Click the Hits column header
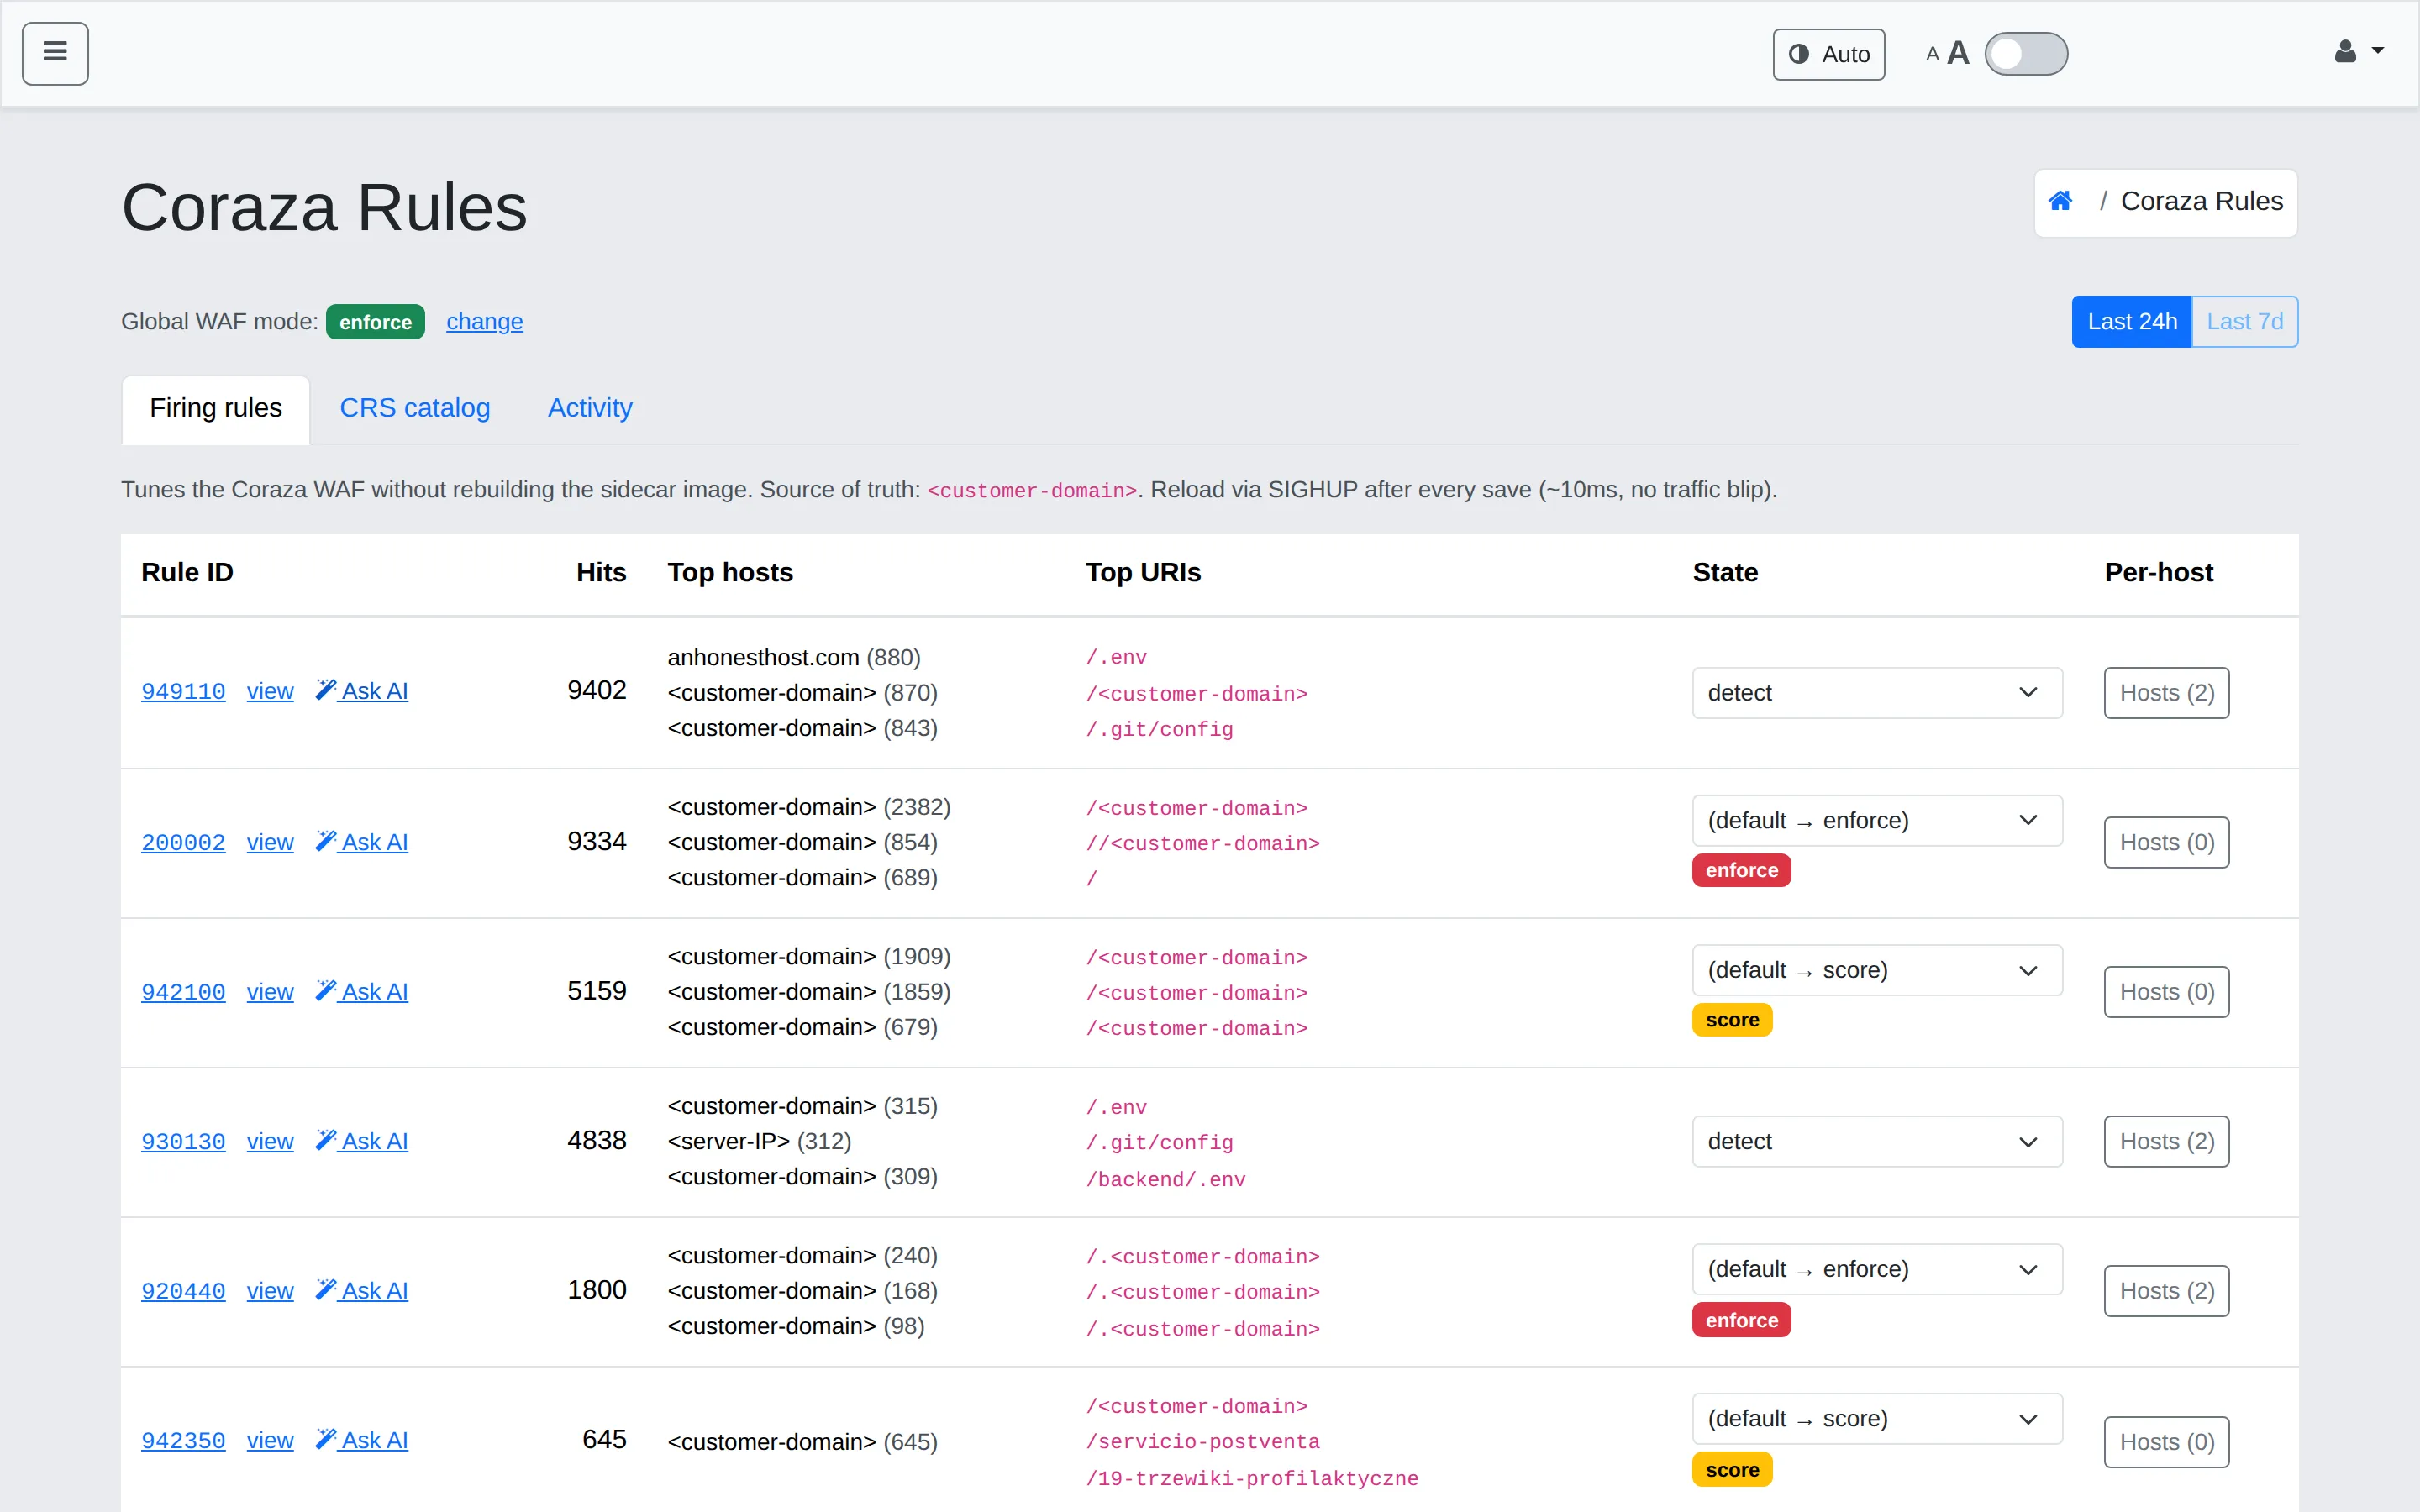 click(601, 573)
